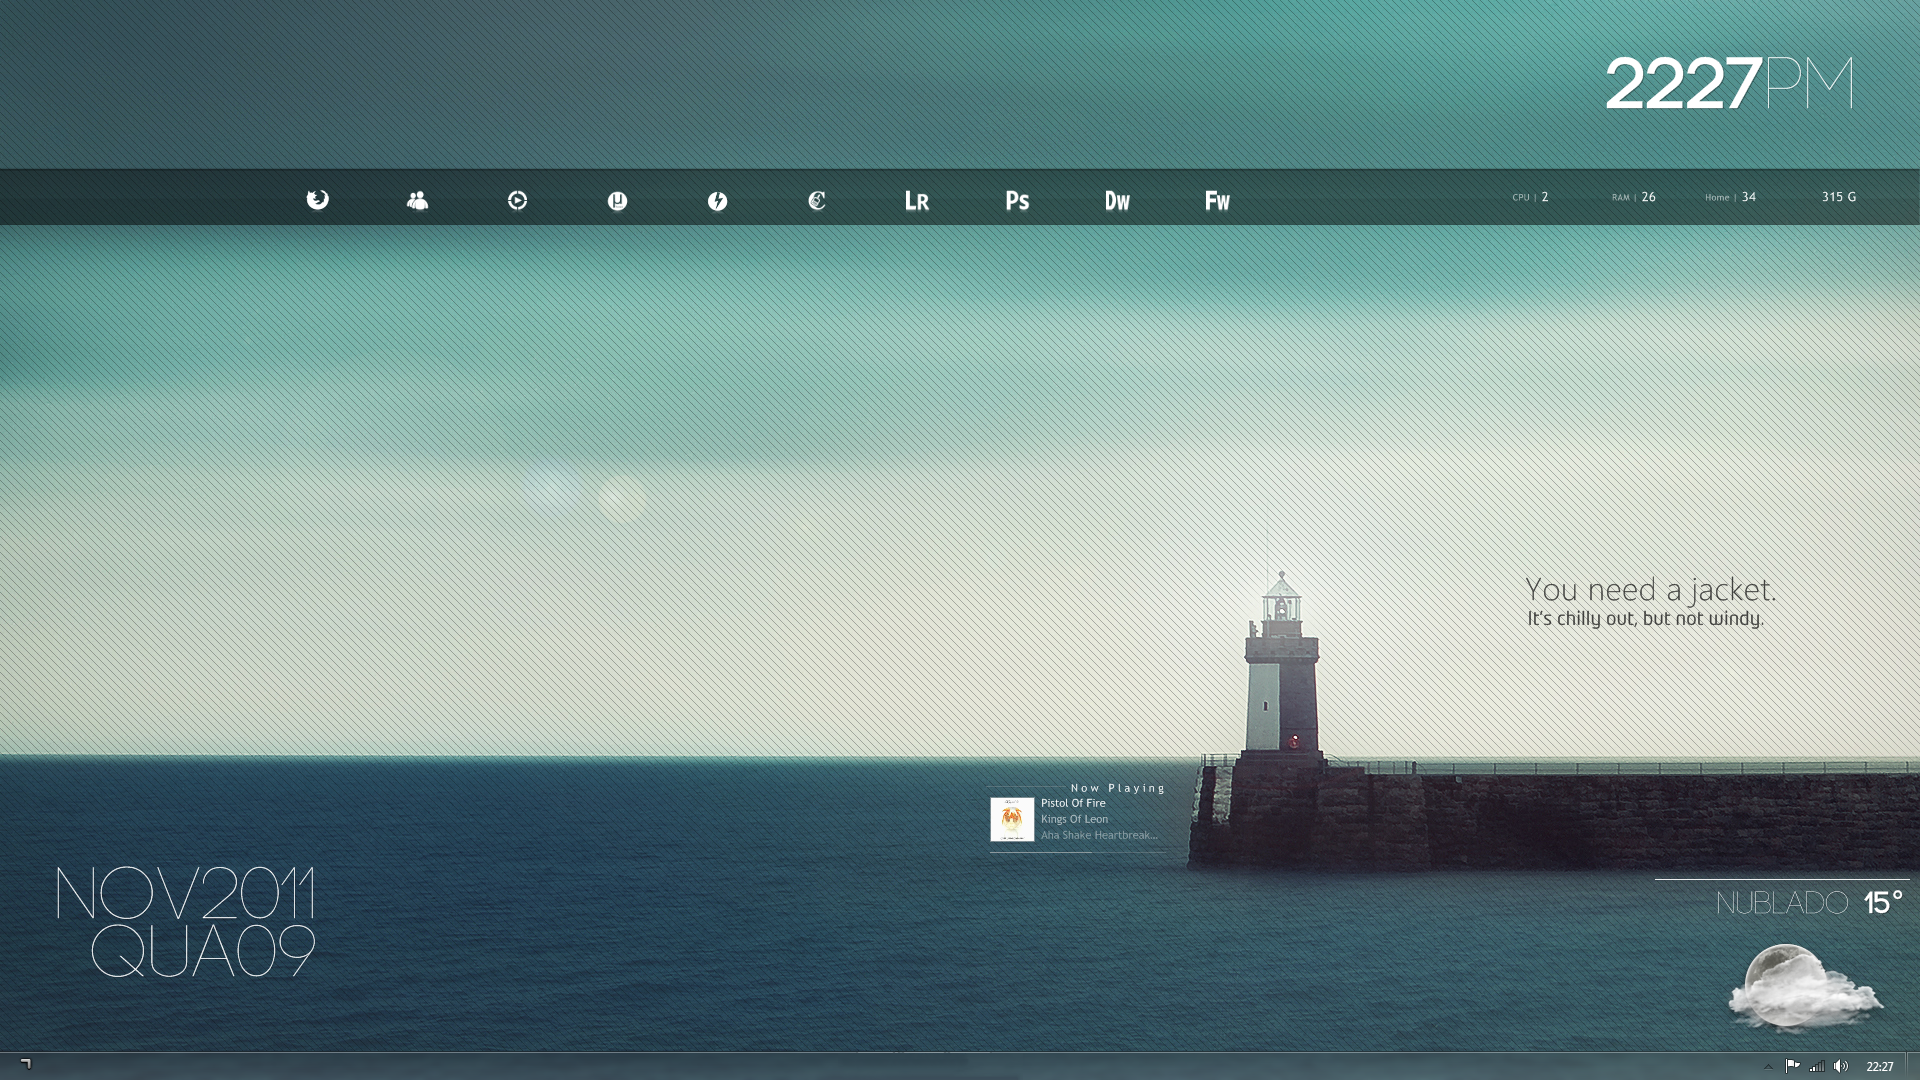
Task: Click the RAM usage readout
Action: coord(1633,197)
